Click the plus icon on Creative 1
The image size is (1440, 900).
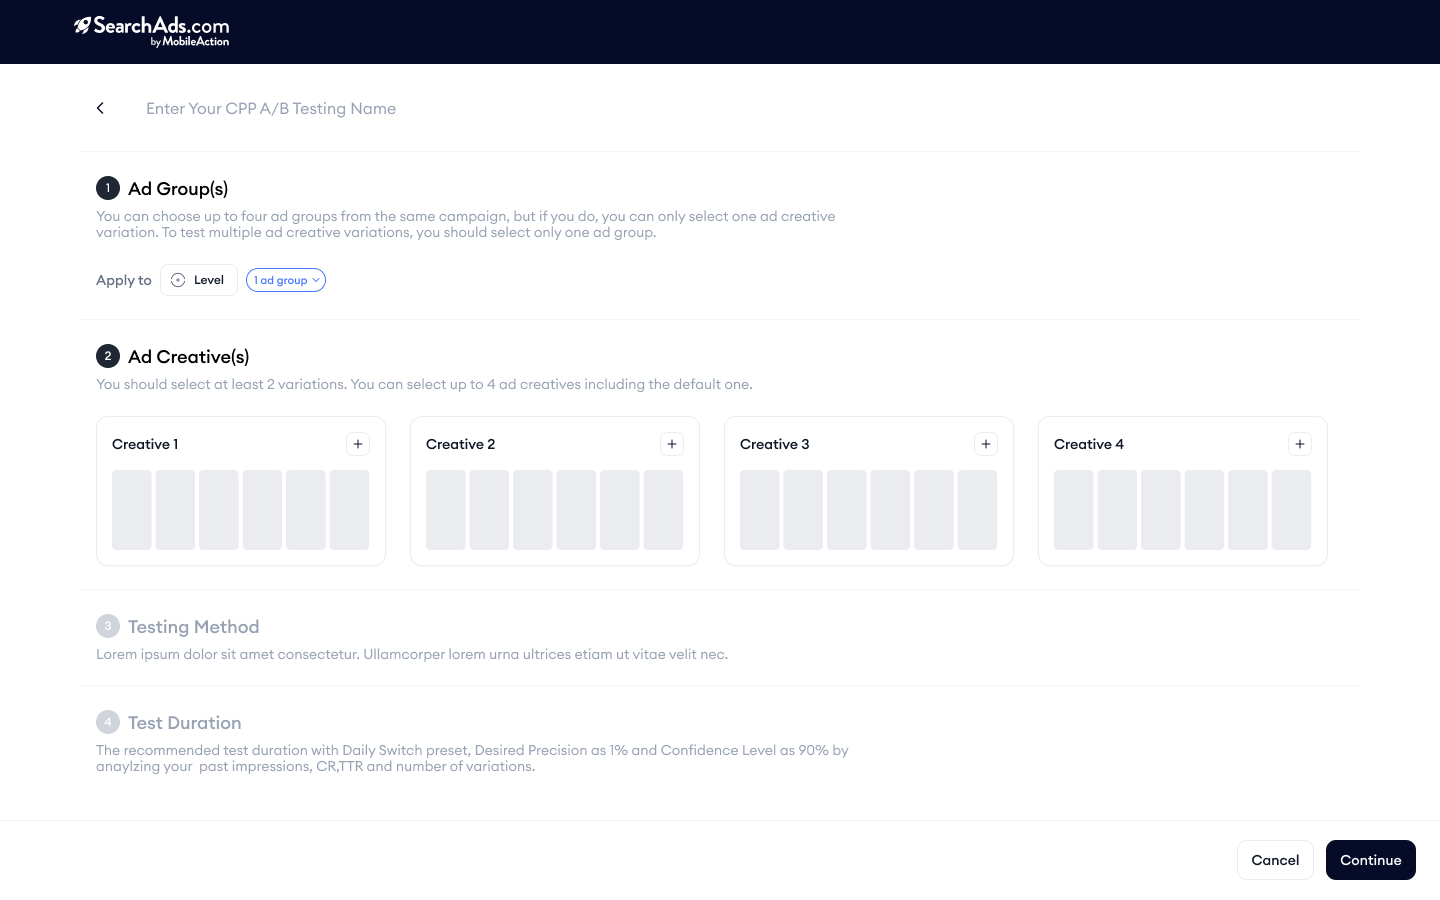[x=357, y=443]
